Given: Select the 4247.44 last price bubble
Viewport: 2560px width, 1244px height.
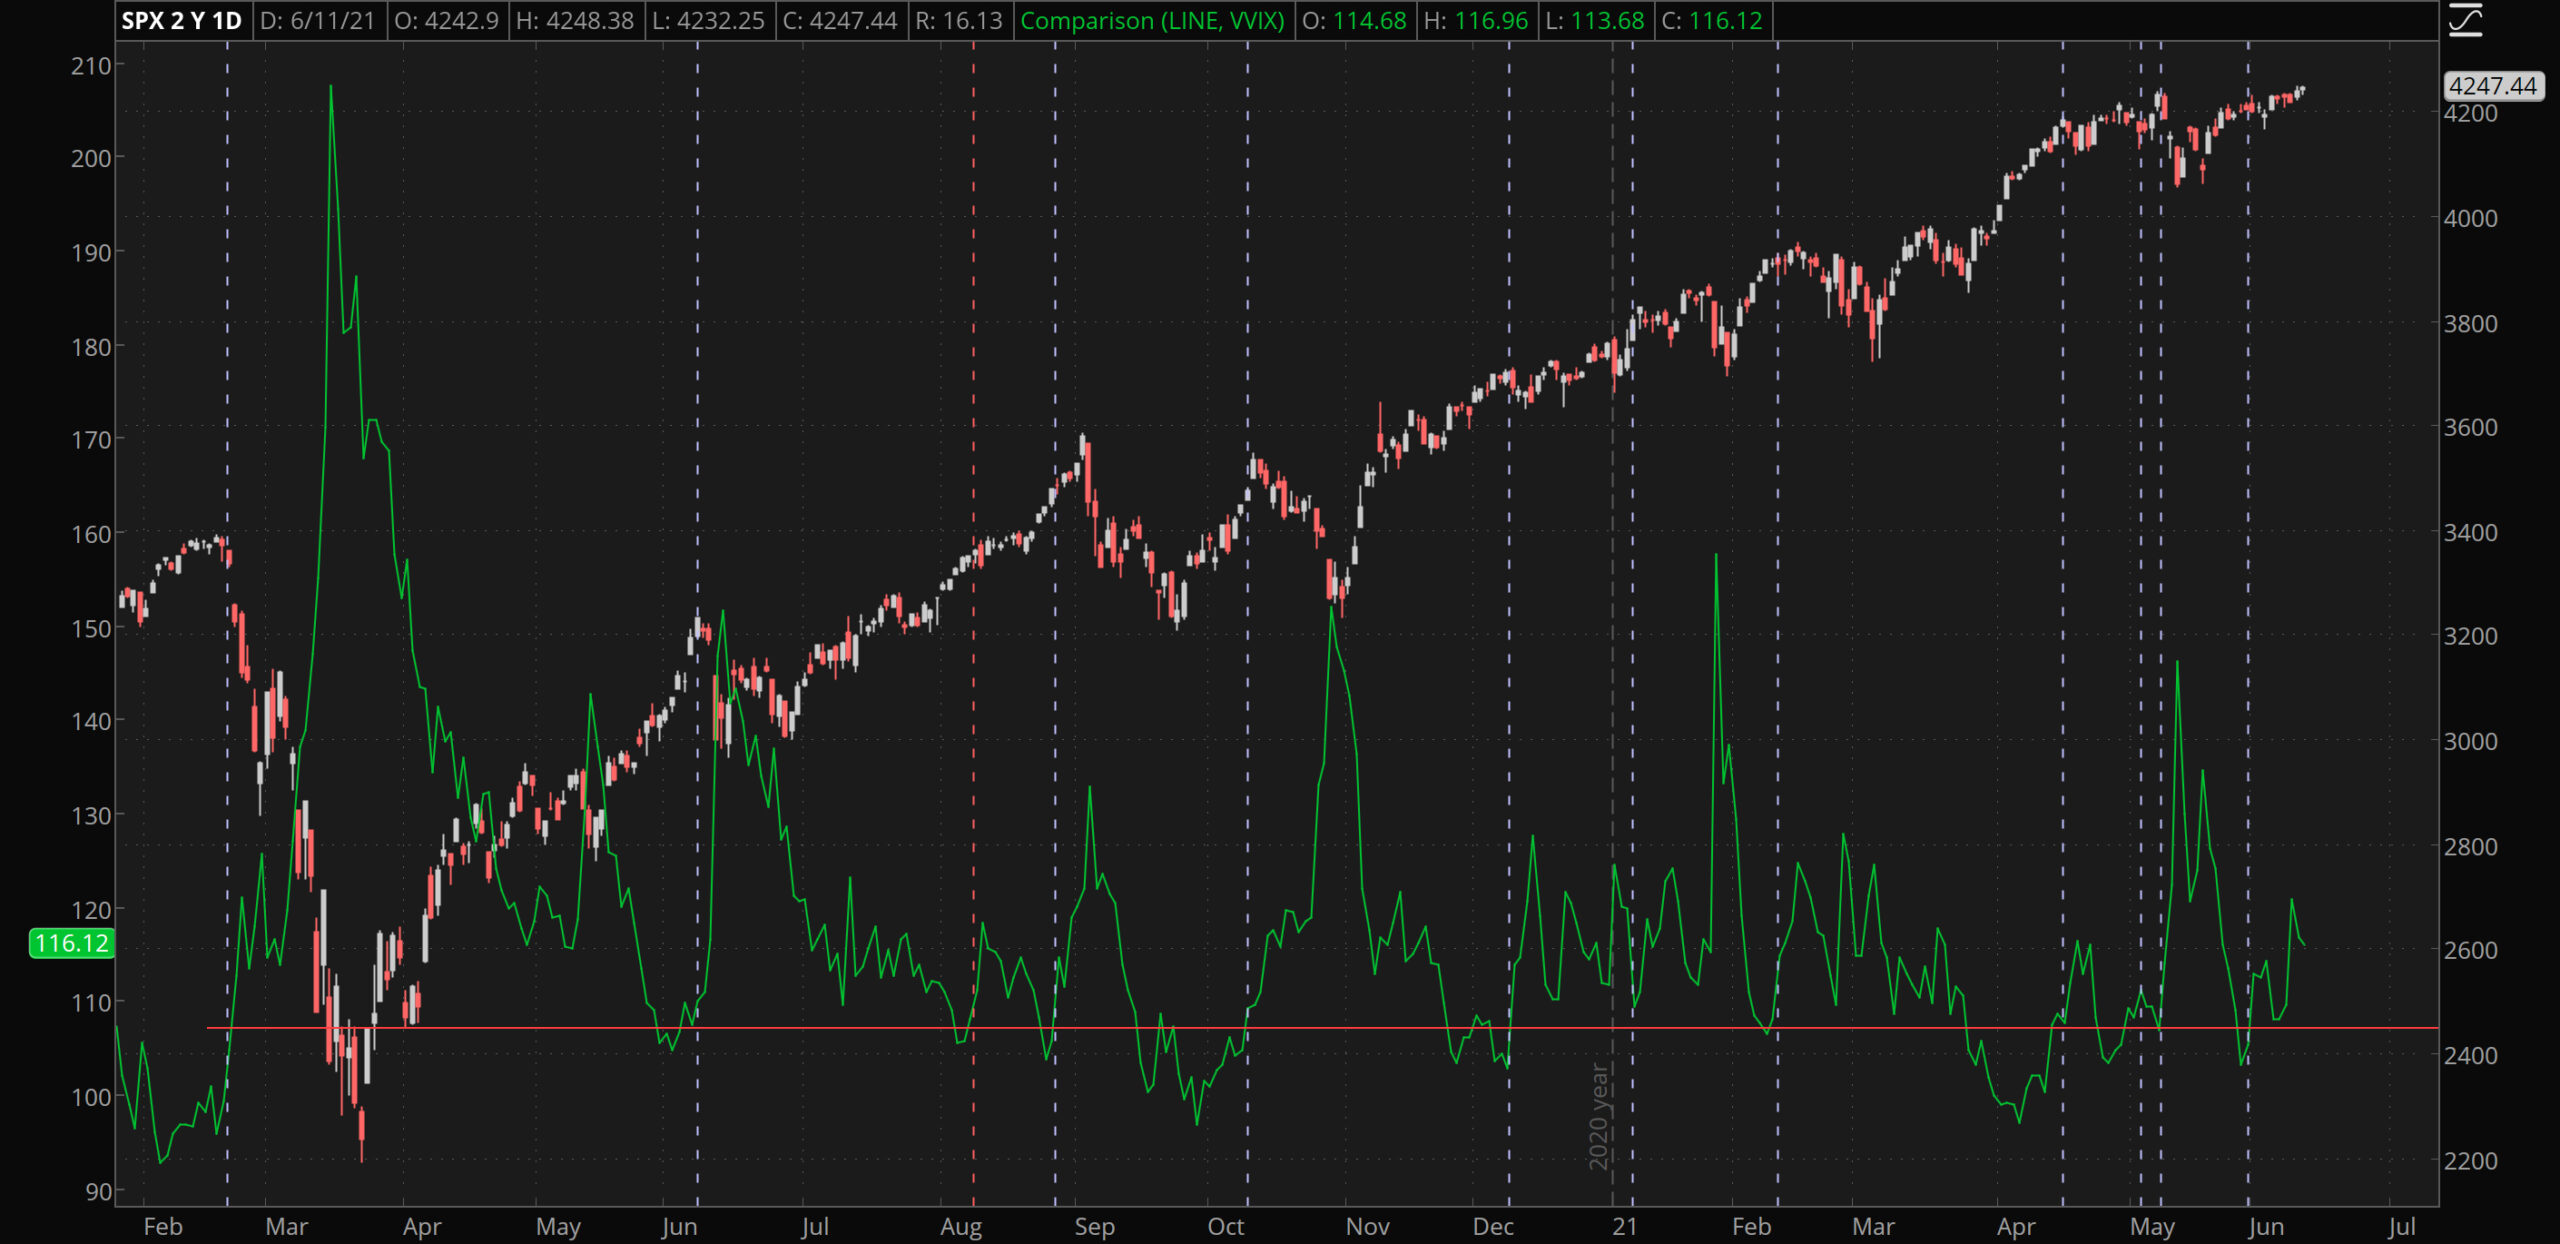Looking at the screenshot, I should pyautogui.click(x=2492, y=86).
